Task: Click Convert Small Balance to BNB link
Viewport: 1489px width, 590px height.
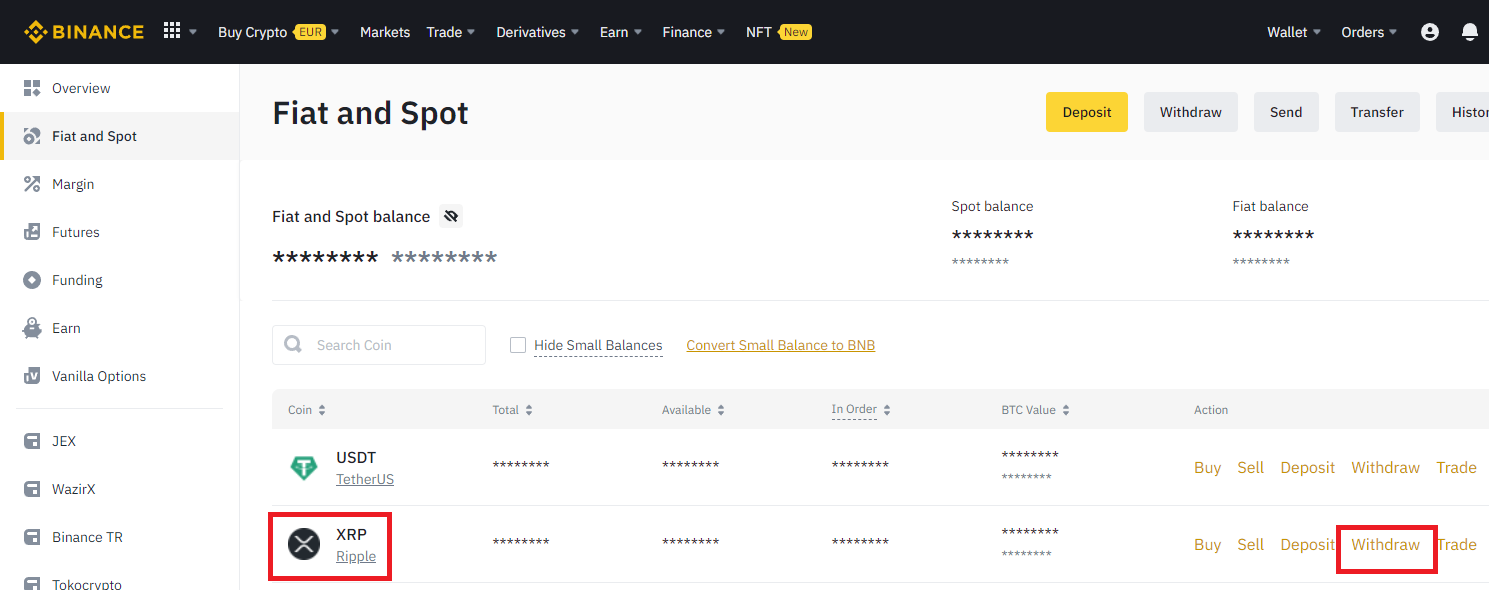Action: 781,345
